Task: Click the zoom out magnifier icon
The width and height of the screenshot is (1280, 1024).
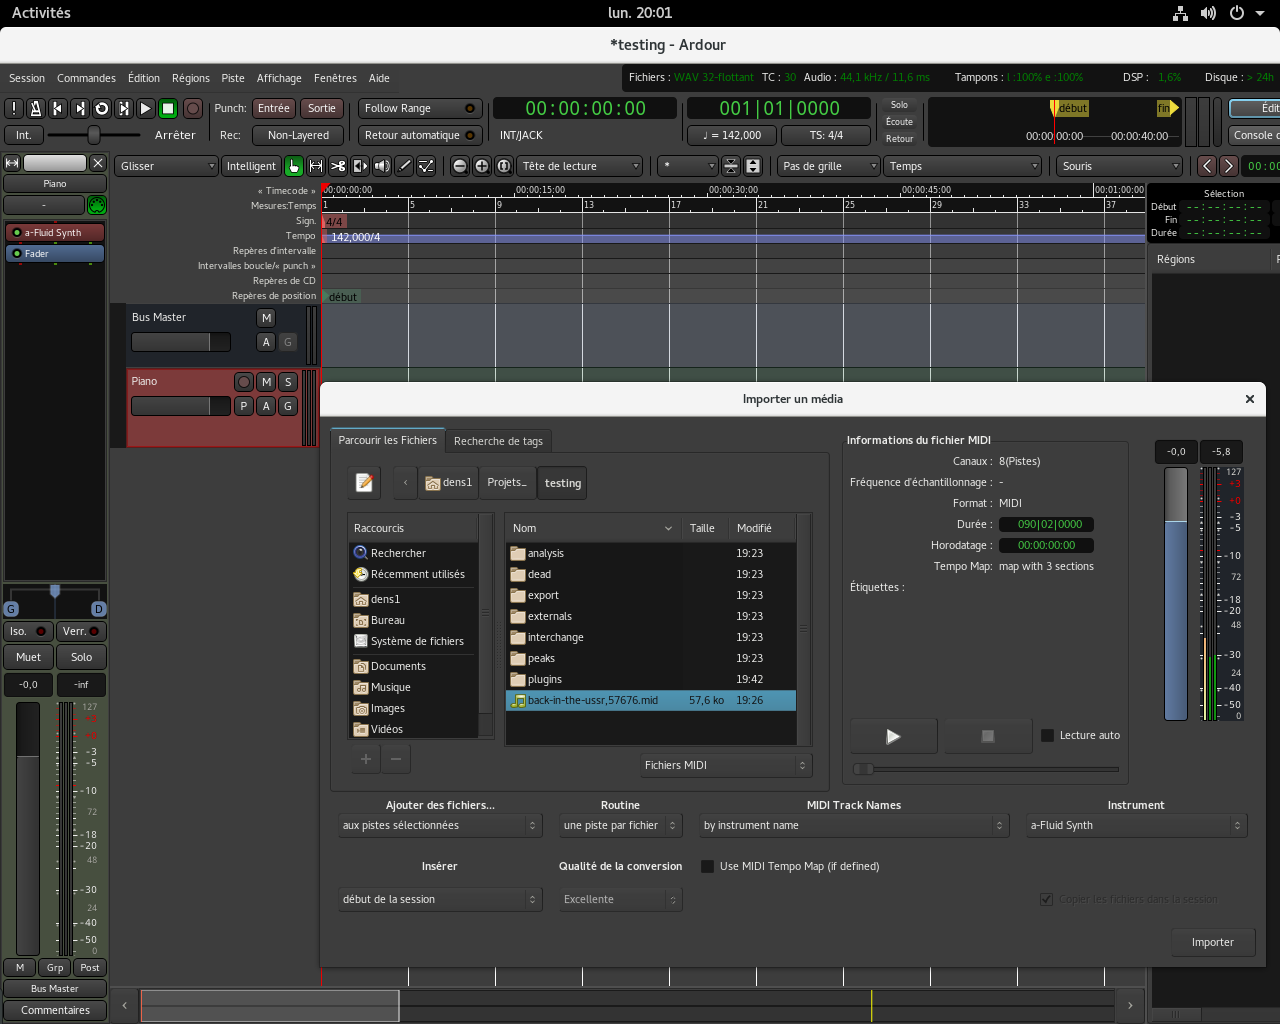Action: [x=459, y=166]
